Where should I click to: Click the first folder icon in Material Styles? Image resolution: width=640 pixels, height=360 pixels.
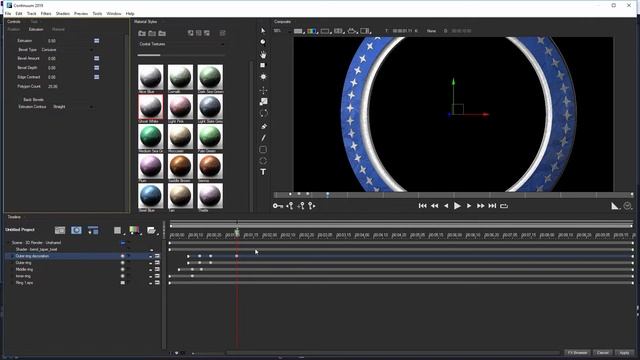tap(142, 33)
